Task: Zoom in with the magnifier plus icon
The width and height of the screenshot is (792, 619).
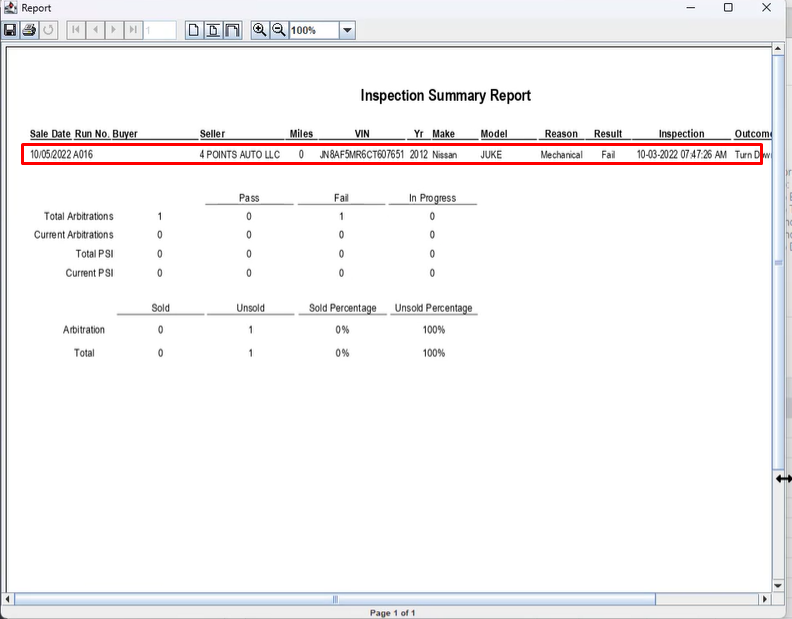Action: pos(260,30)
